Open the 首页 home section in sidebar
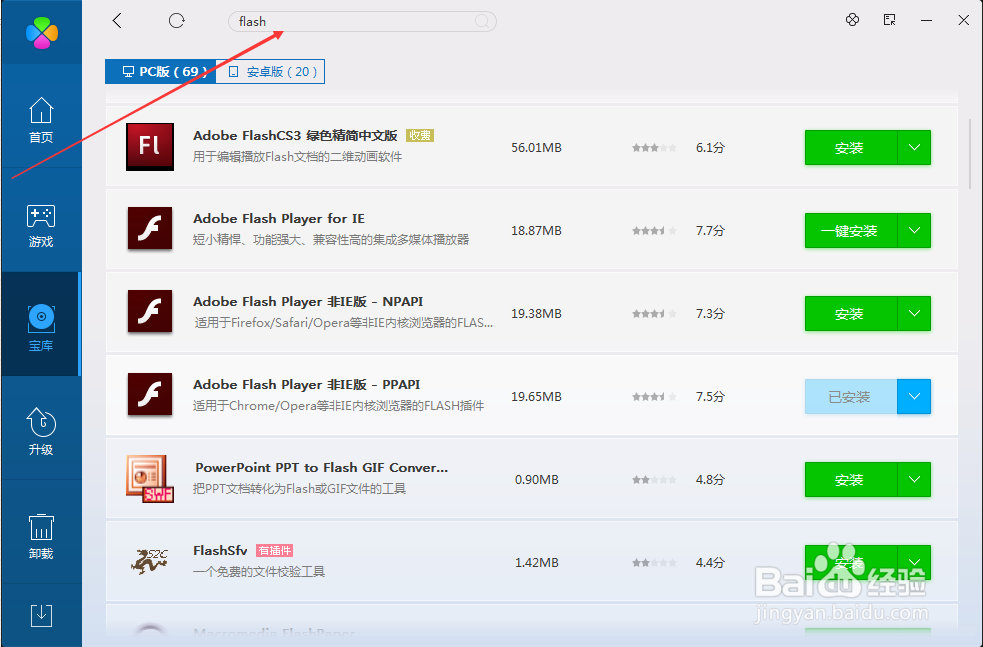This screenshot has height=647, width=983. click(x=41, y=120)
